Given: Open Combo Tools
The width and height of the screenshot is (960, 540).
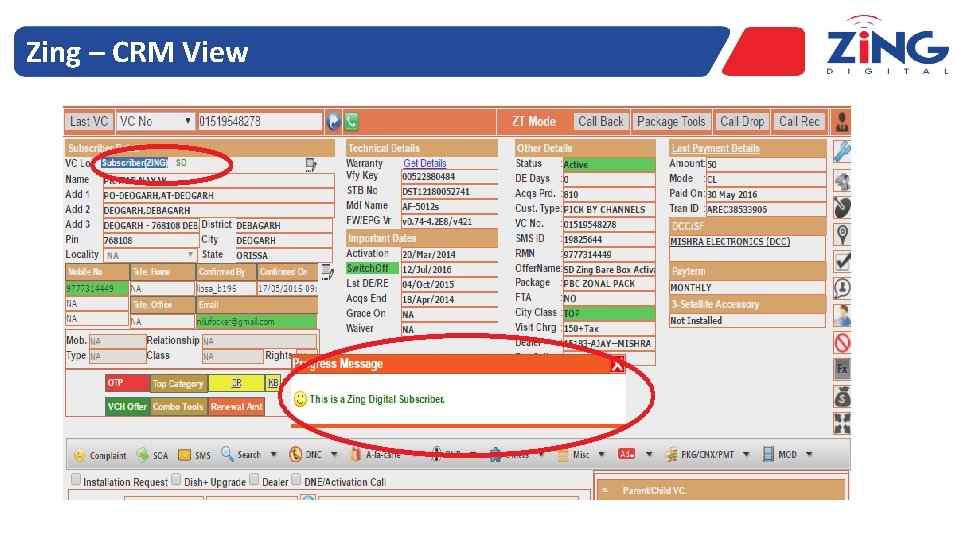Looking at the screenshot, I should (178, 407).
